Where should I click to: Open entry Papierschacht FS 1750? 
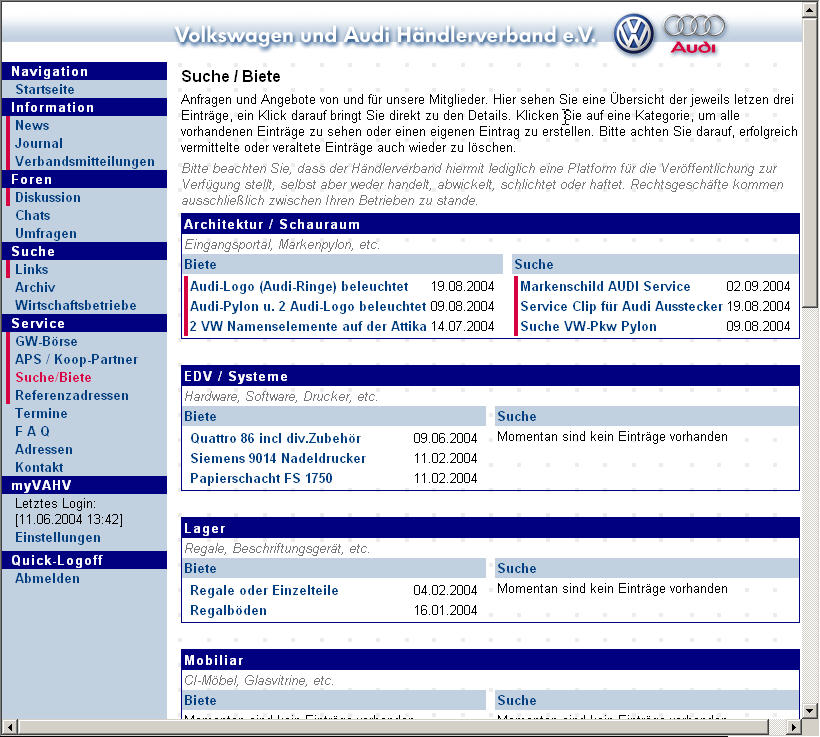point(261,478)
